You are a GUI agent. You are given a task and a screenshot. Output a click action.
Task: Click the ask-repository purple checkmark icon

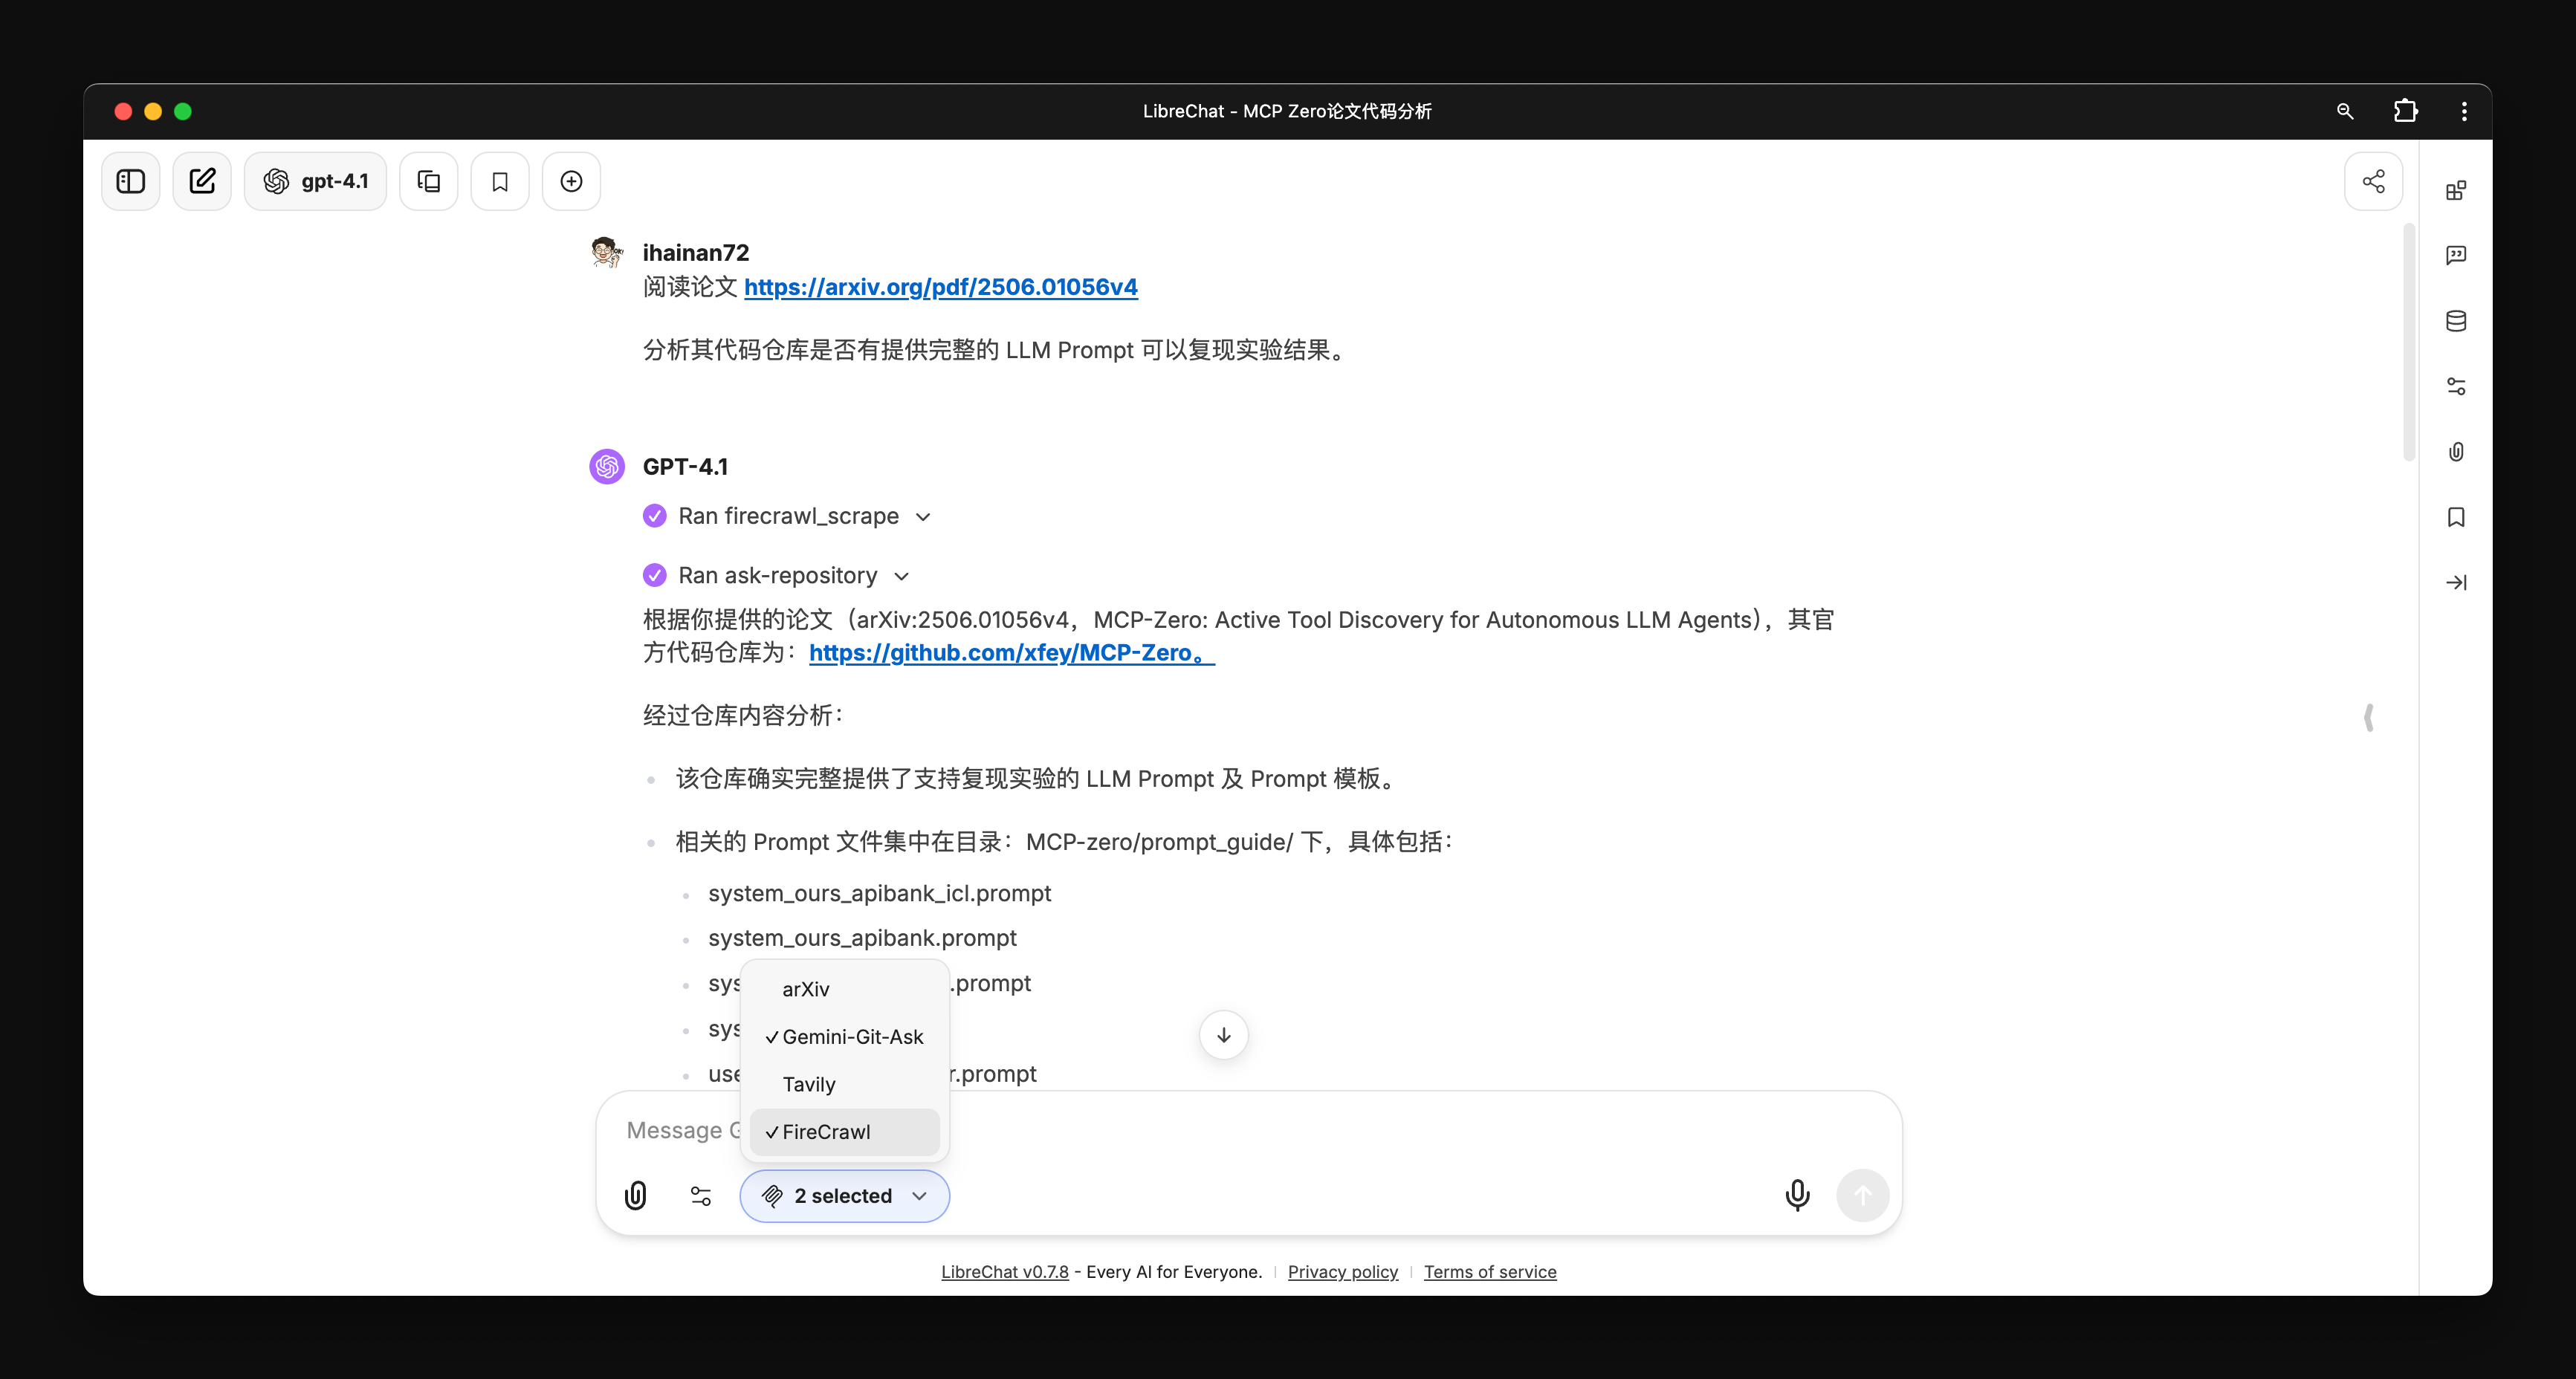point(654,575)
